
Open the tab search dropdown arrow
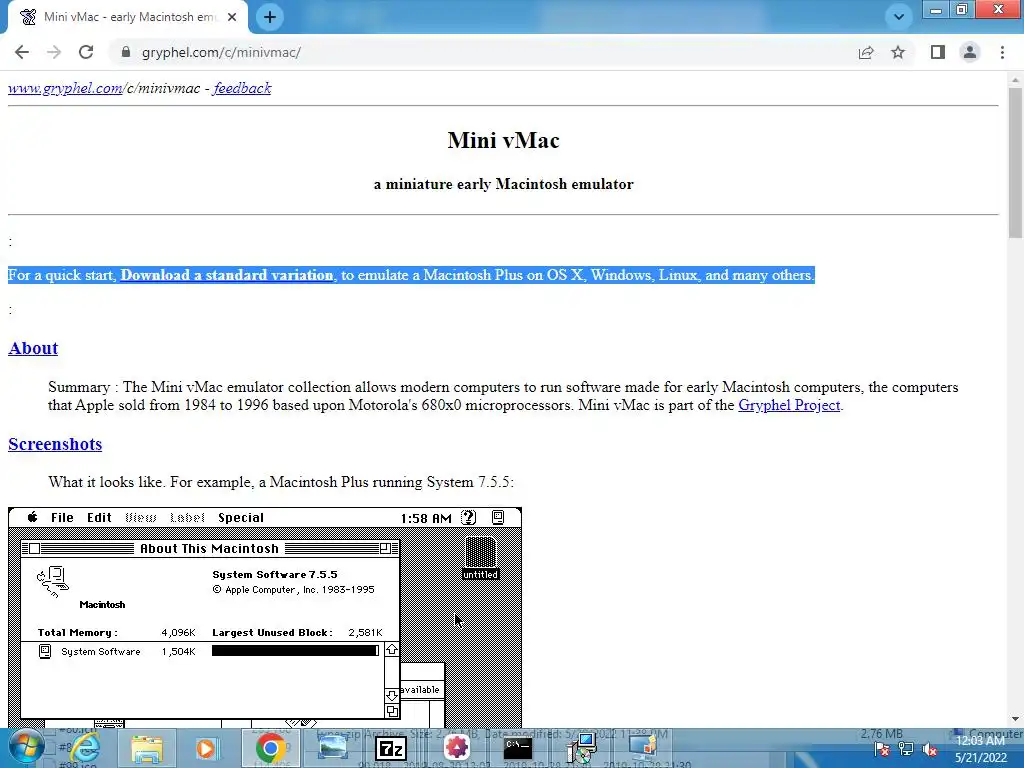(899, 16)
